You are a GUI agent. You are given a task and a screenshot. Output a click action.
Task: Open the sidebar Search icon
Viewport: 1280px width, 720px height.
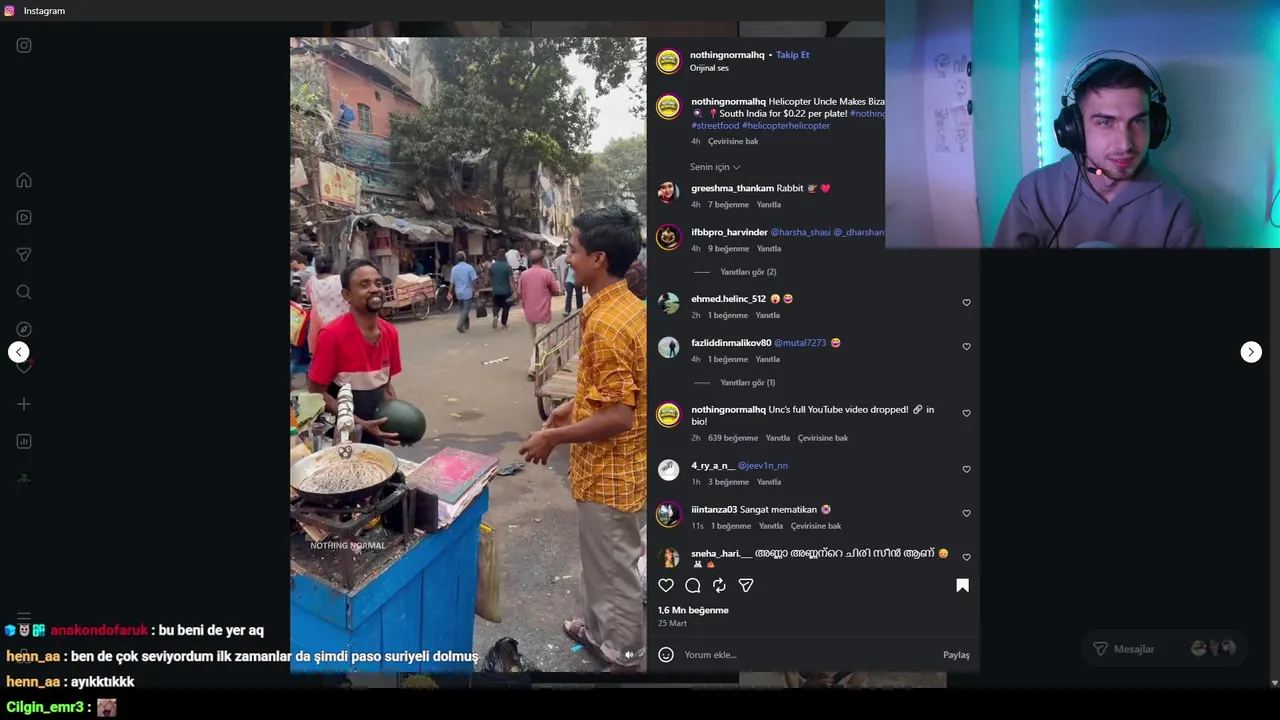[x=24, y=292]
